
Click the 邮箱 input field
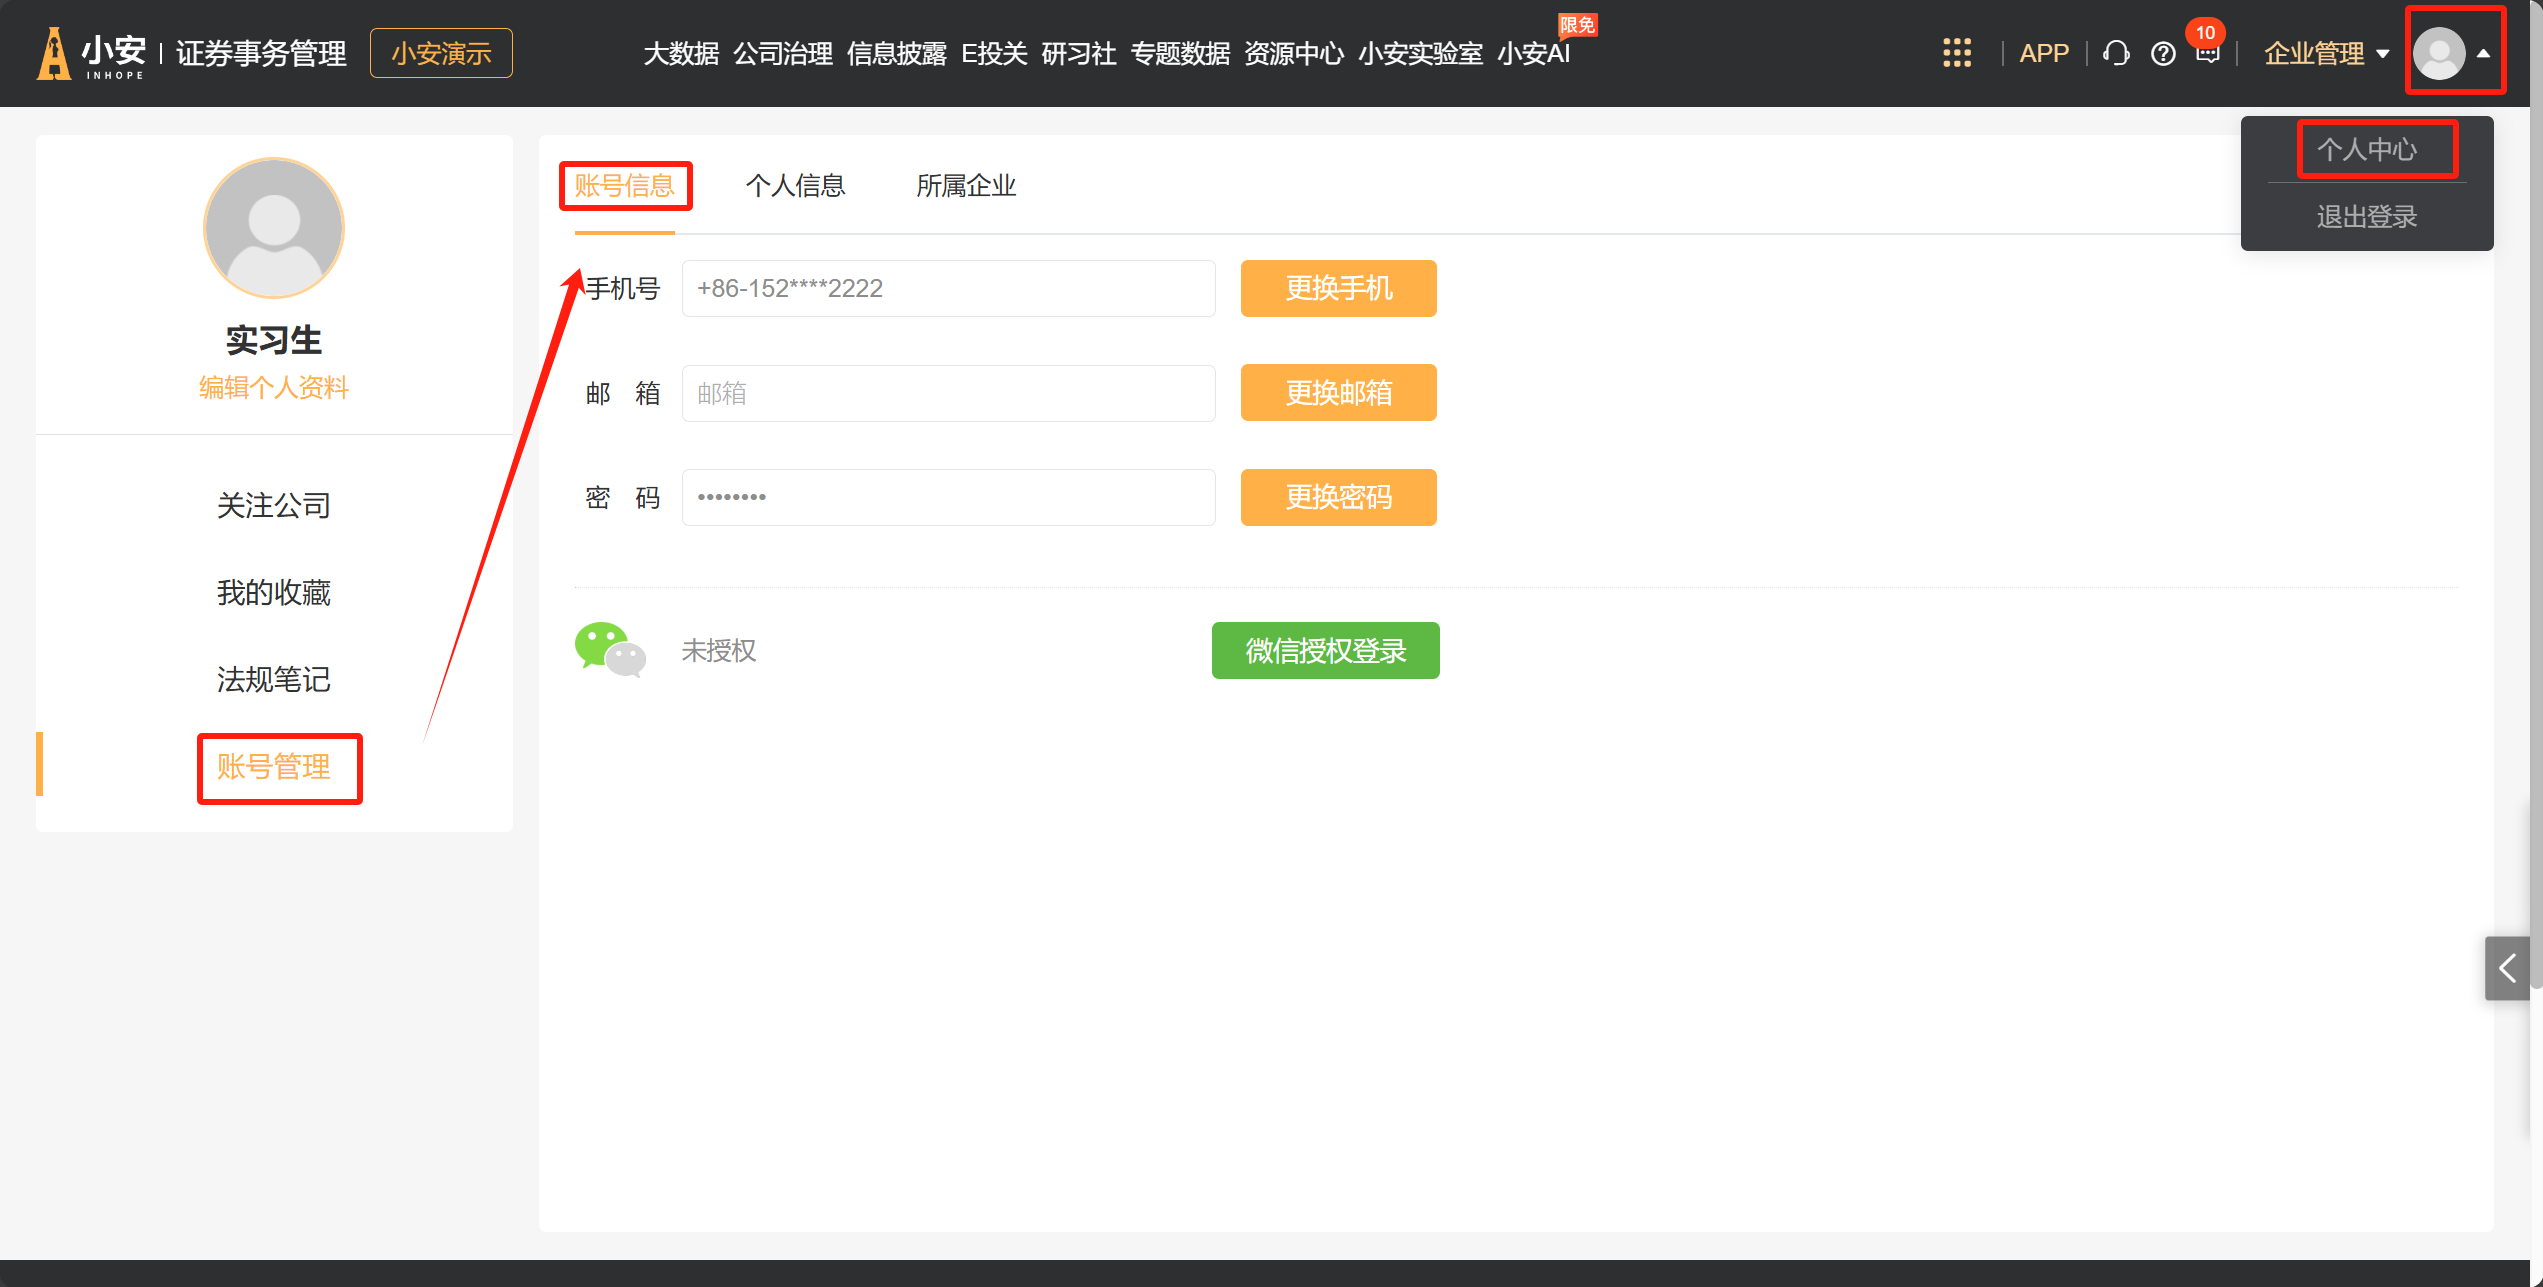[x=947, y=393]
